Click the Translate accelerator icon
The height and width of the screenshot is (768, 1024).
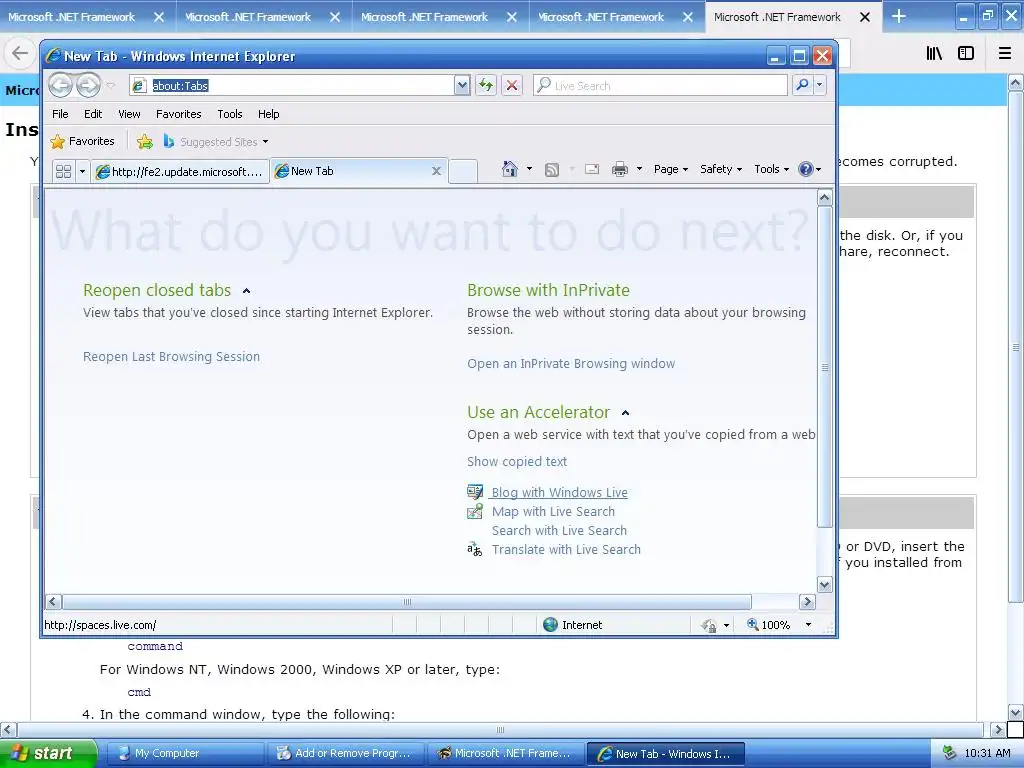(x=475, y=549)
